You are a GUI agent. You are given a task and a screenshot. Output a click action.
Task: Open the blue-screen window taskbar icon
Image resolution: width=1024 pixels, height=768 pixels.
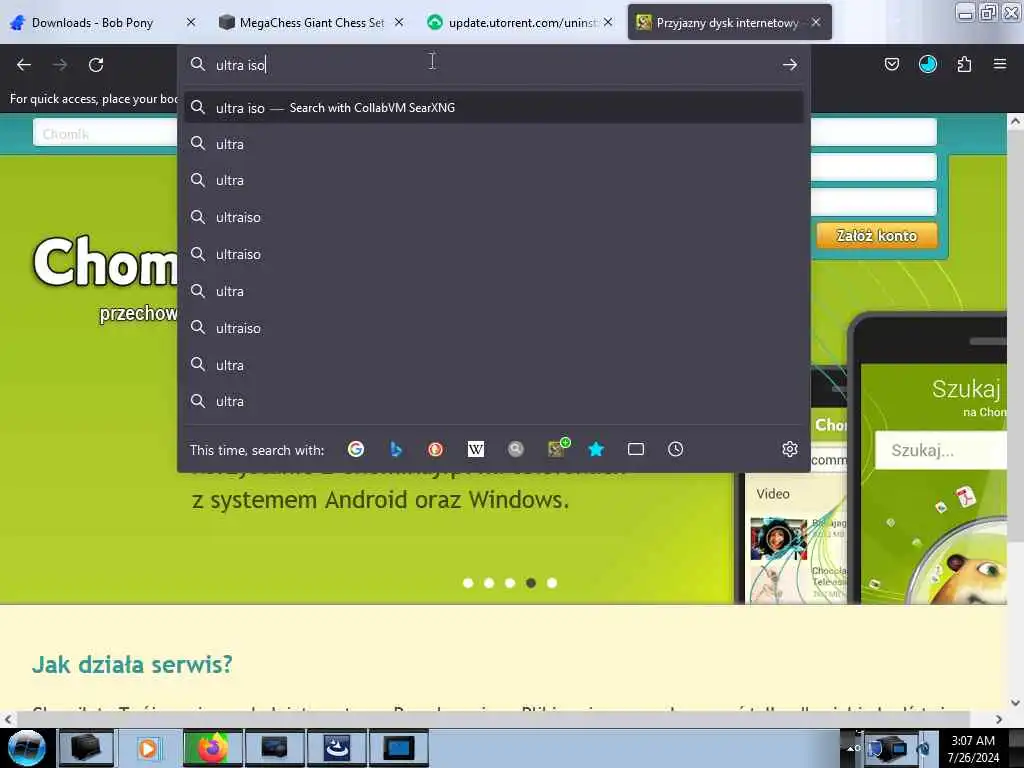point(398,748)
